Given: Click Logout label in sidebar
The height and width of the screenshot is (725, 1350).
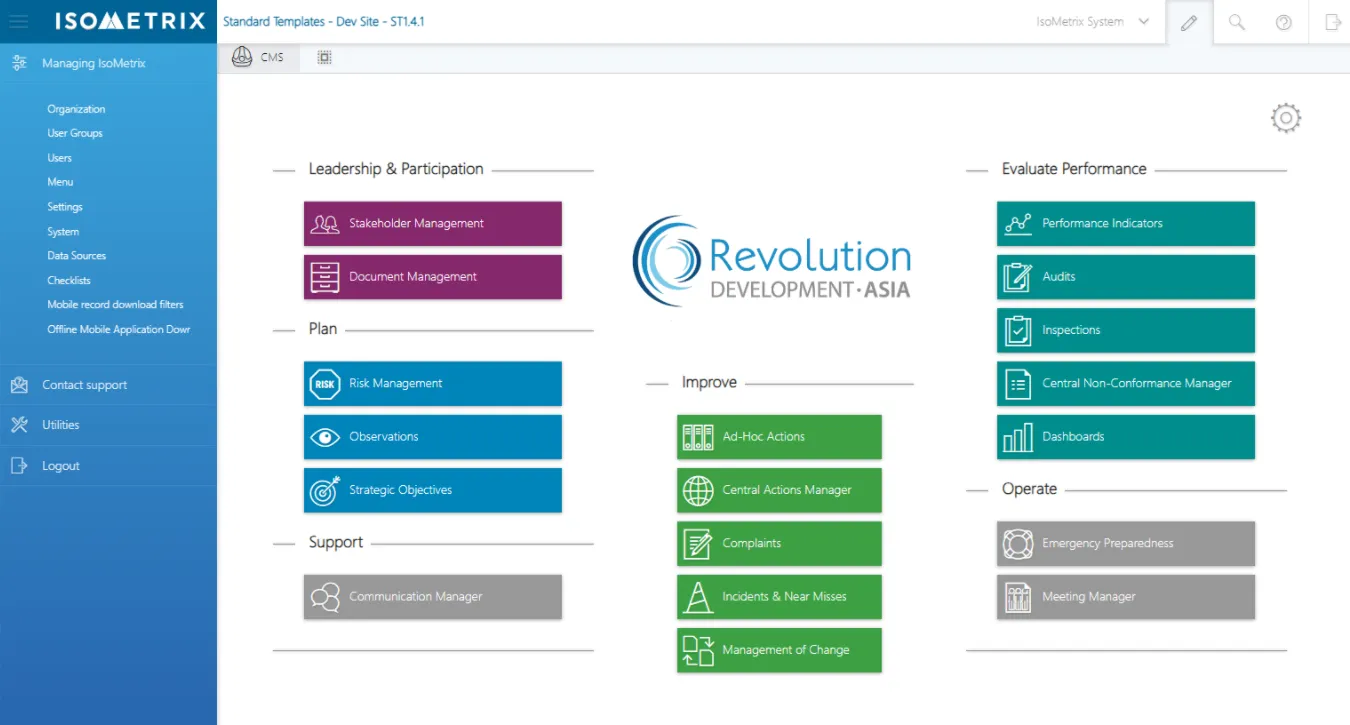Looking at the screenshot, I should pyautogui.click(x=61, y=466).
